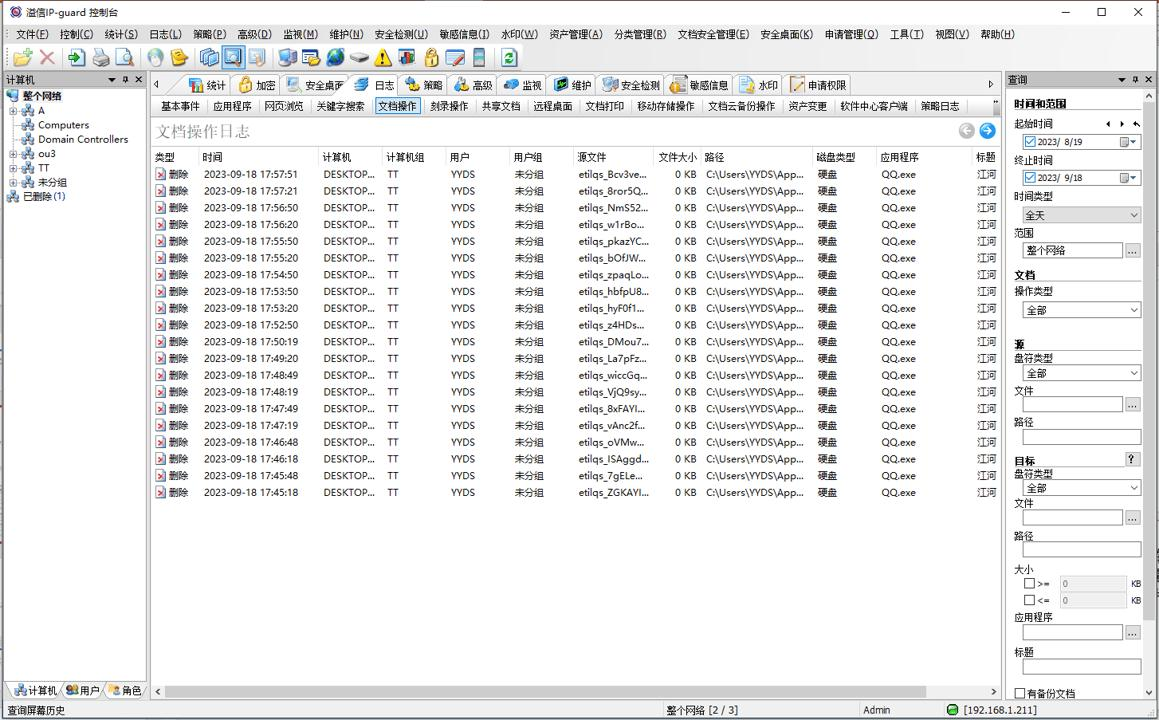Click the print icon in the top toolbar
1159x720 pixels.
coord(101,57)
